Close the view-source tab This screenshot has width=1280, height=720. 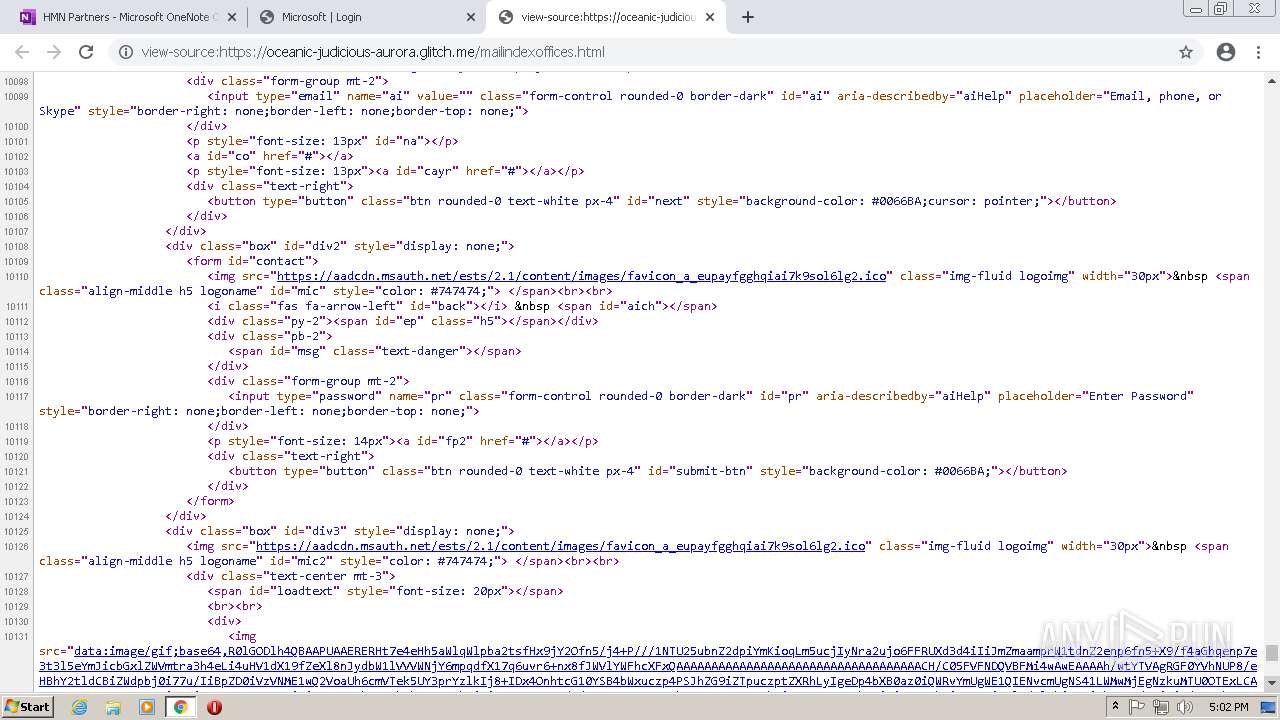711,17
